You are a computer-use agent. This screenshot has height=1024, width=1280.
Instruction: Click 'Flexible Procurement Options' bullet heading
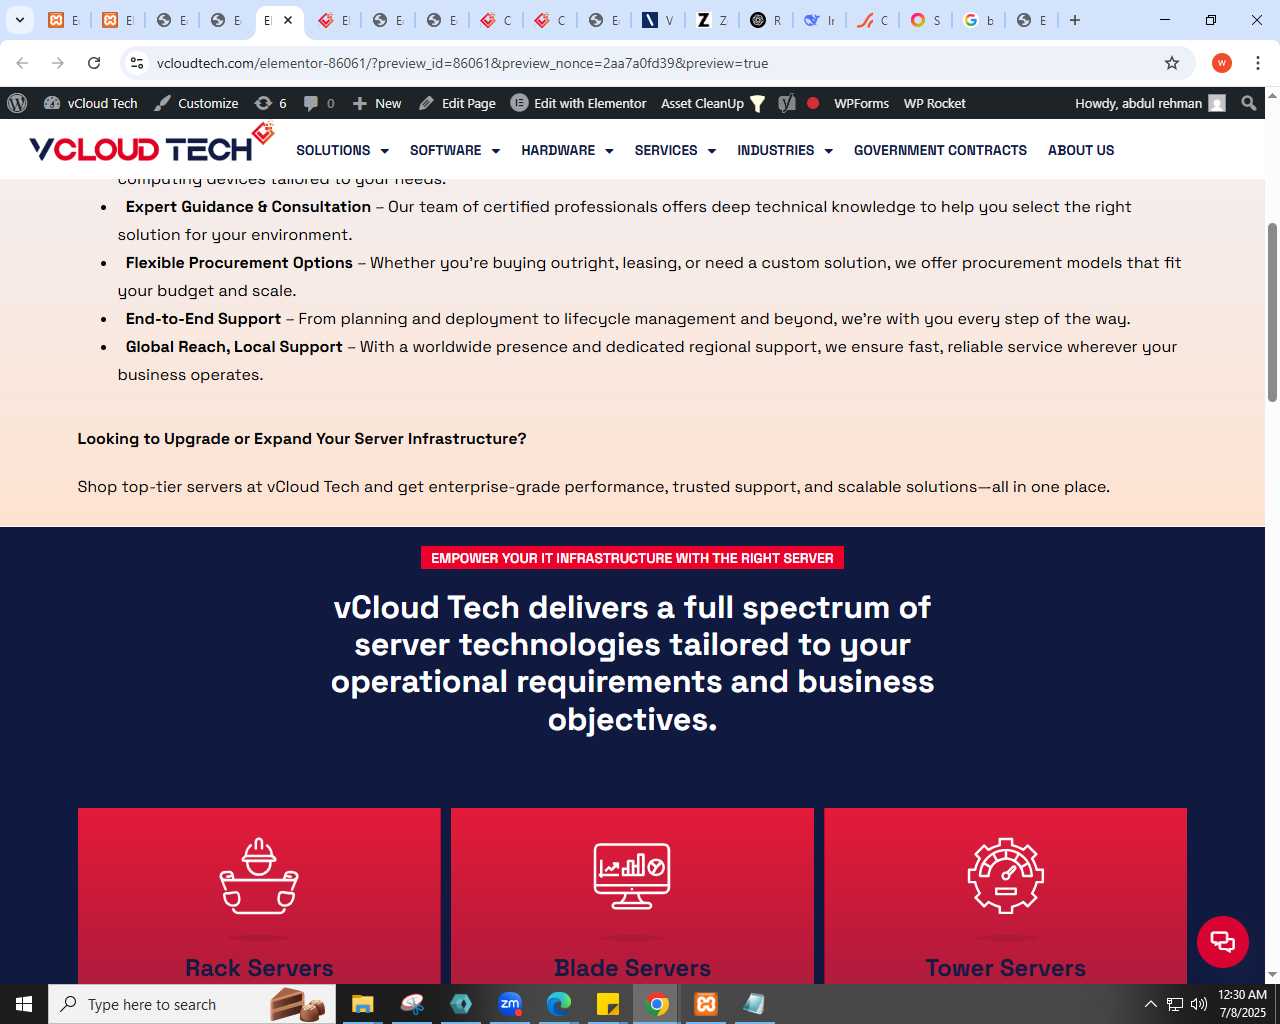click(239, 263)
